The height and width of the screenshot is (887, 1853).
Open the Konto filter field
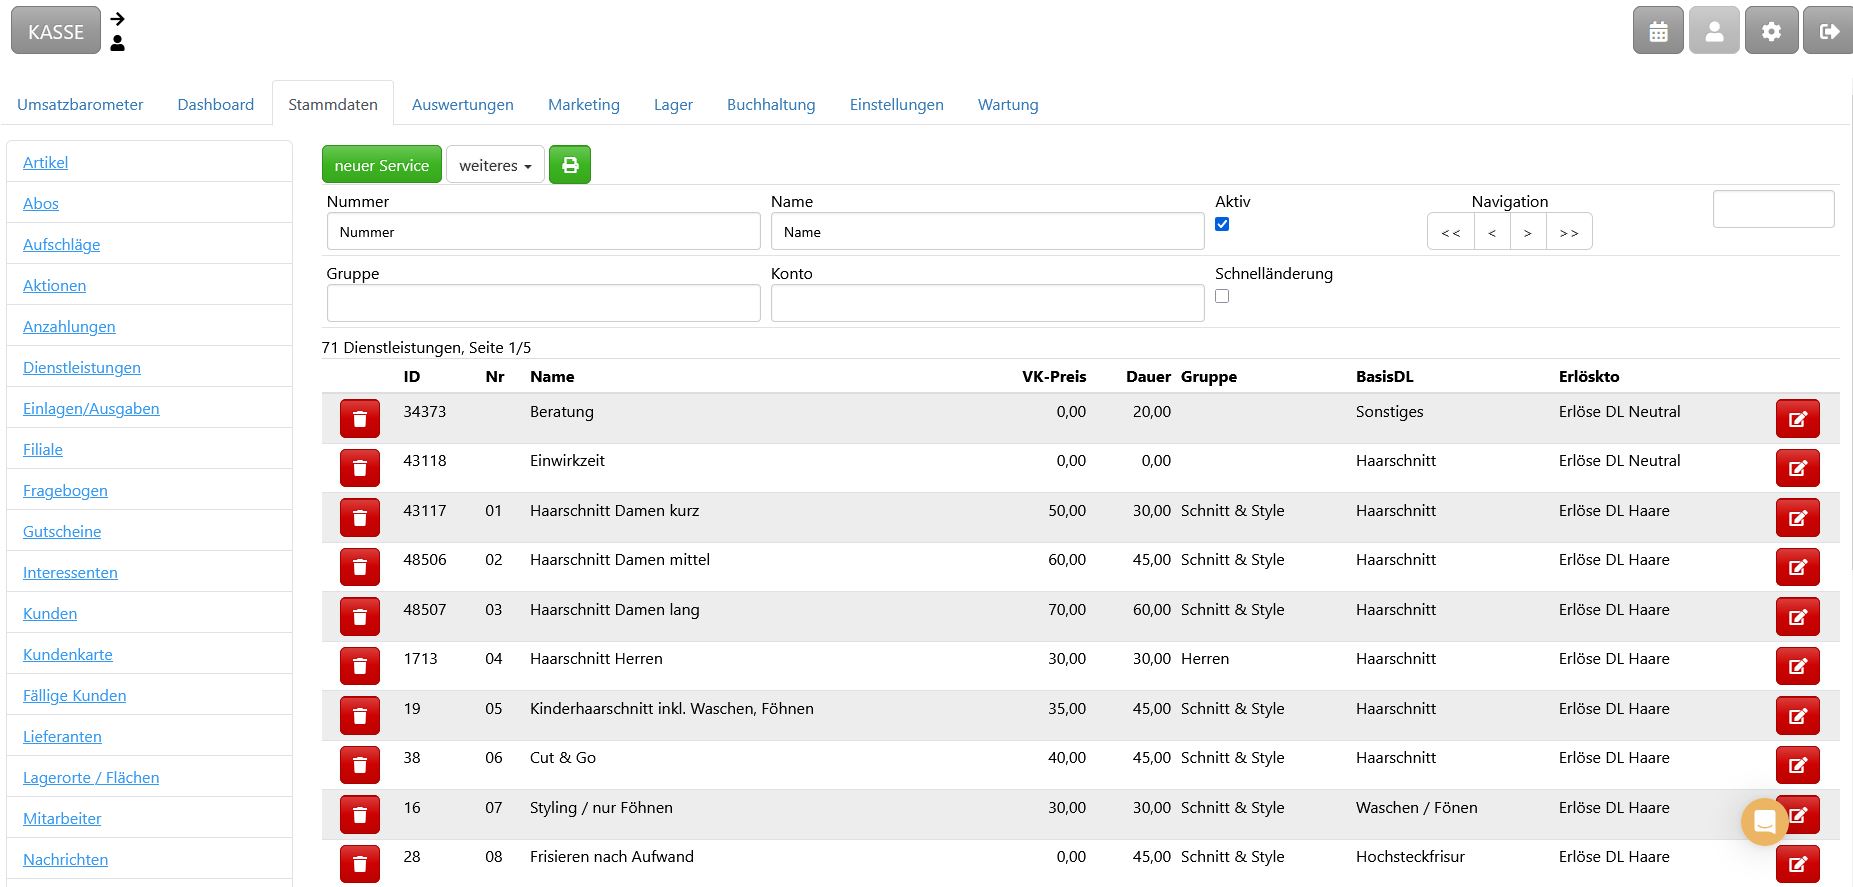[987, 303]
